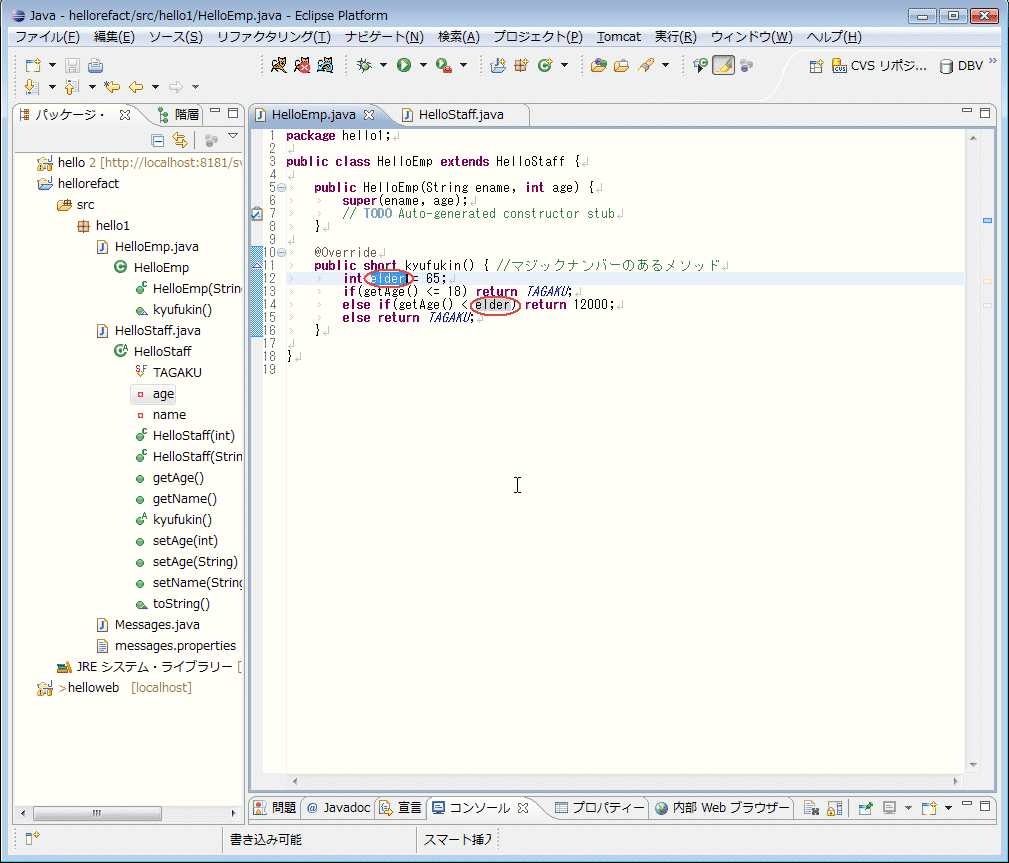Select messages.properties file

tap(166, 646)
